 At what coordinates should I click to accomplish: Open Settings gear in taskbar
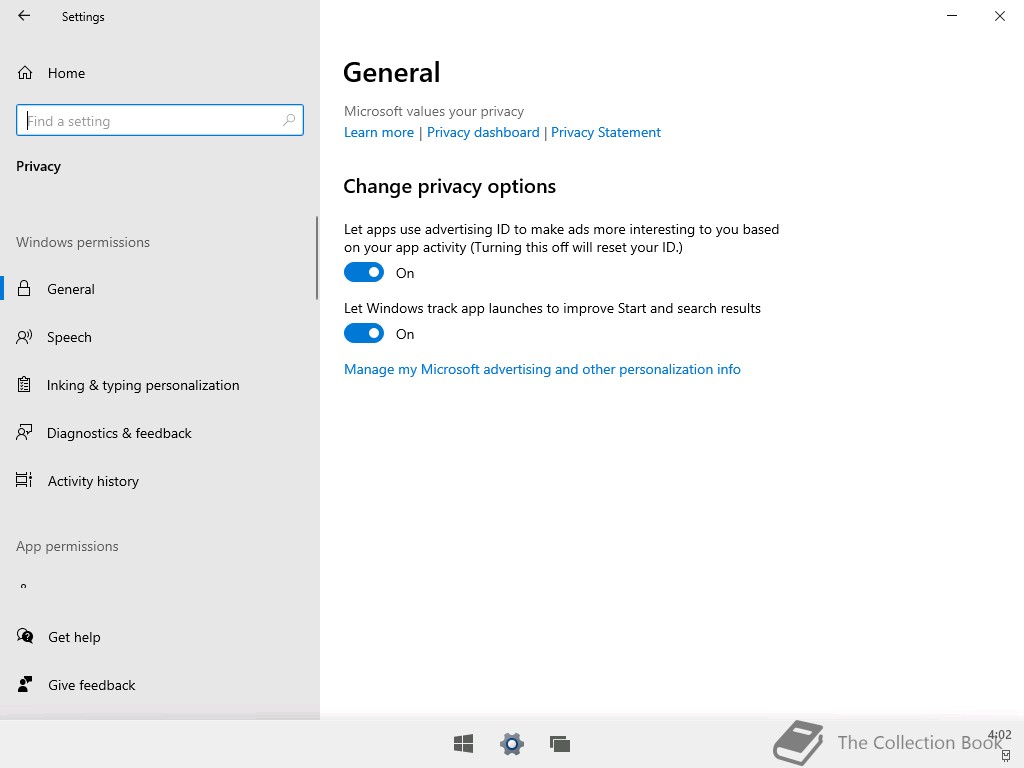tap(512, 743)
